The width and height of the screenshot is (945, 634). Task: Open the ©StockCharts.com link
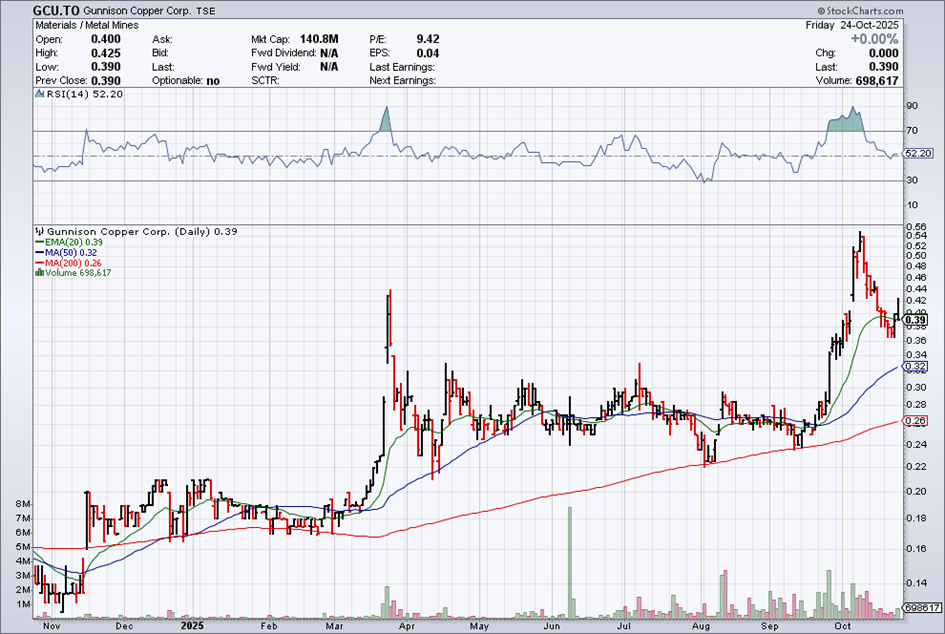(861, 11)
